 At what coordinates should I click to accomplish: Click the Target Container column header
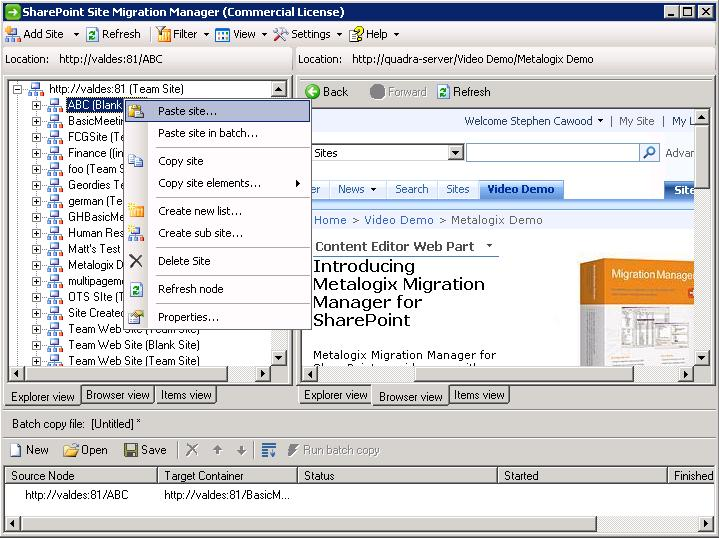point(227,476)
